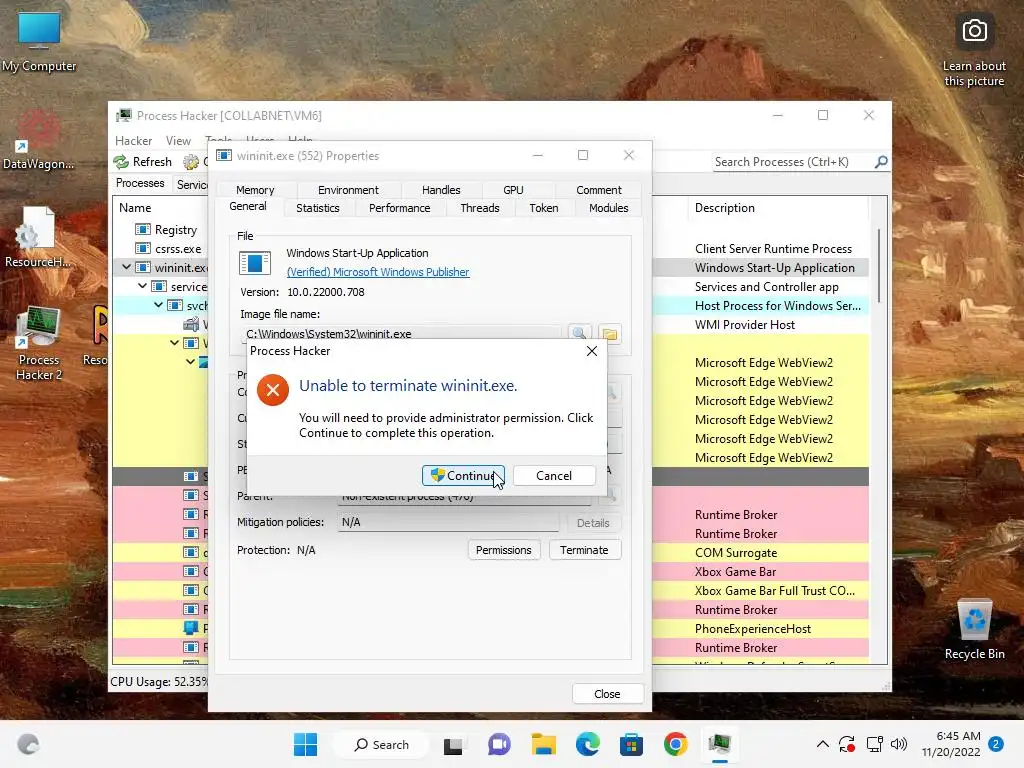The height and width of the screenshot is (768, 1024).
Task: Open Microsoft Store from the taskbar
Action: pos(632,744)
